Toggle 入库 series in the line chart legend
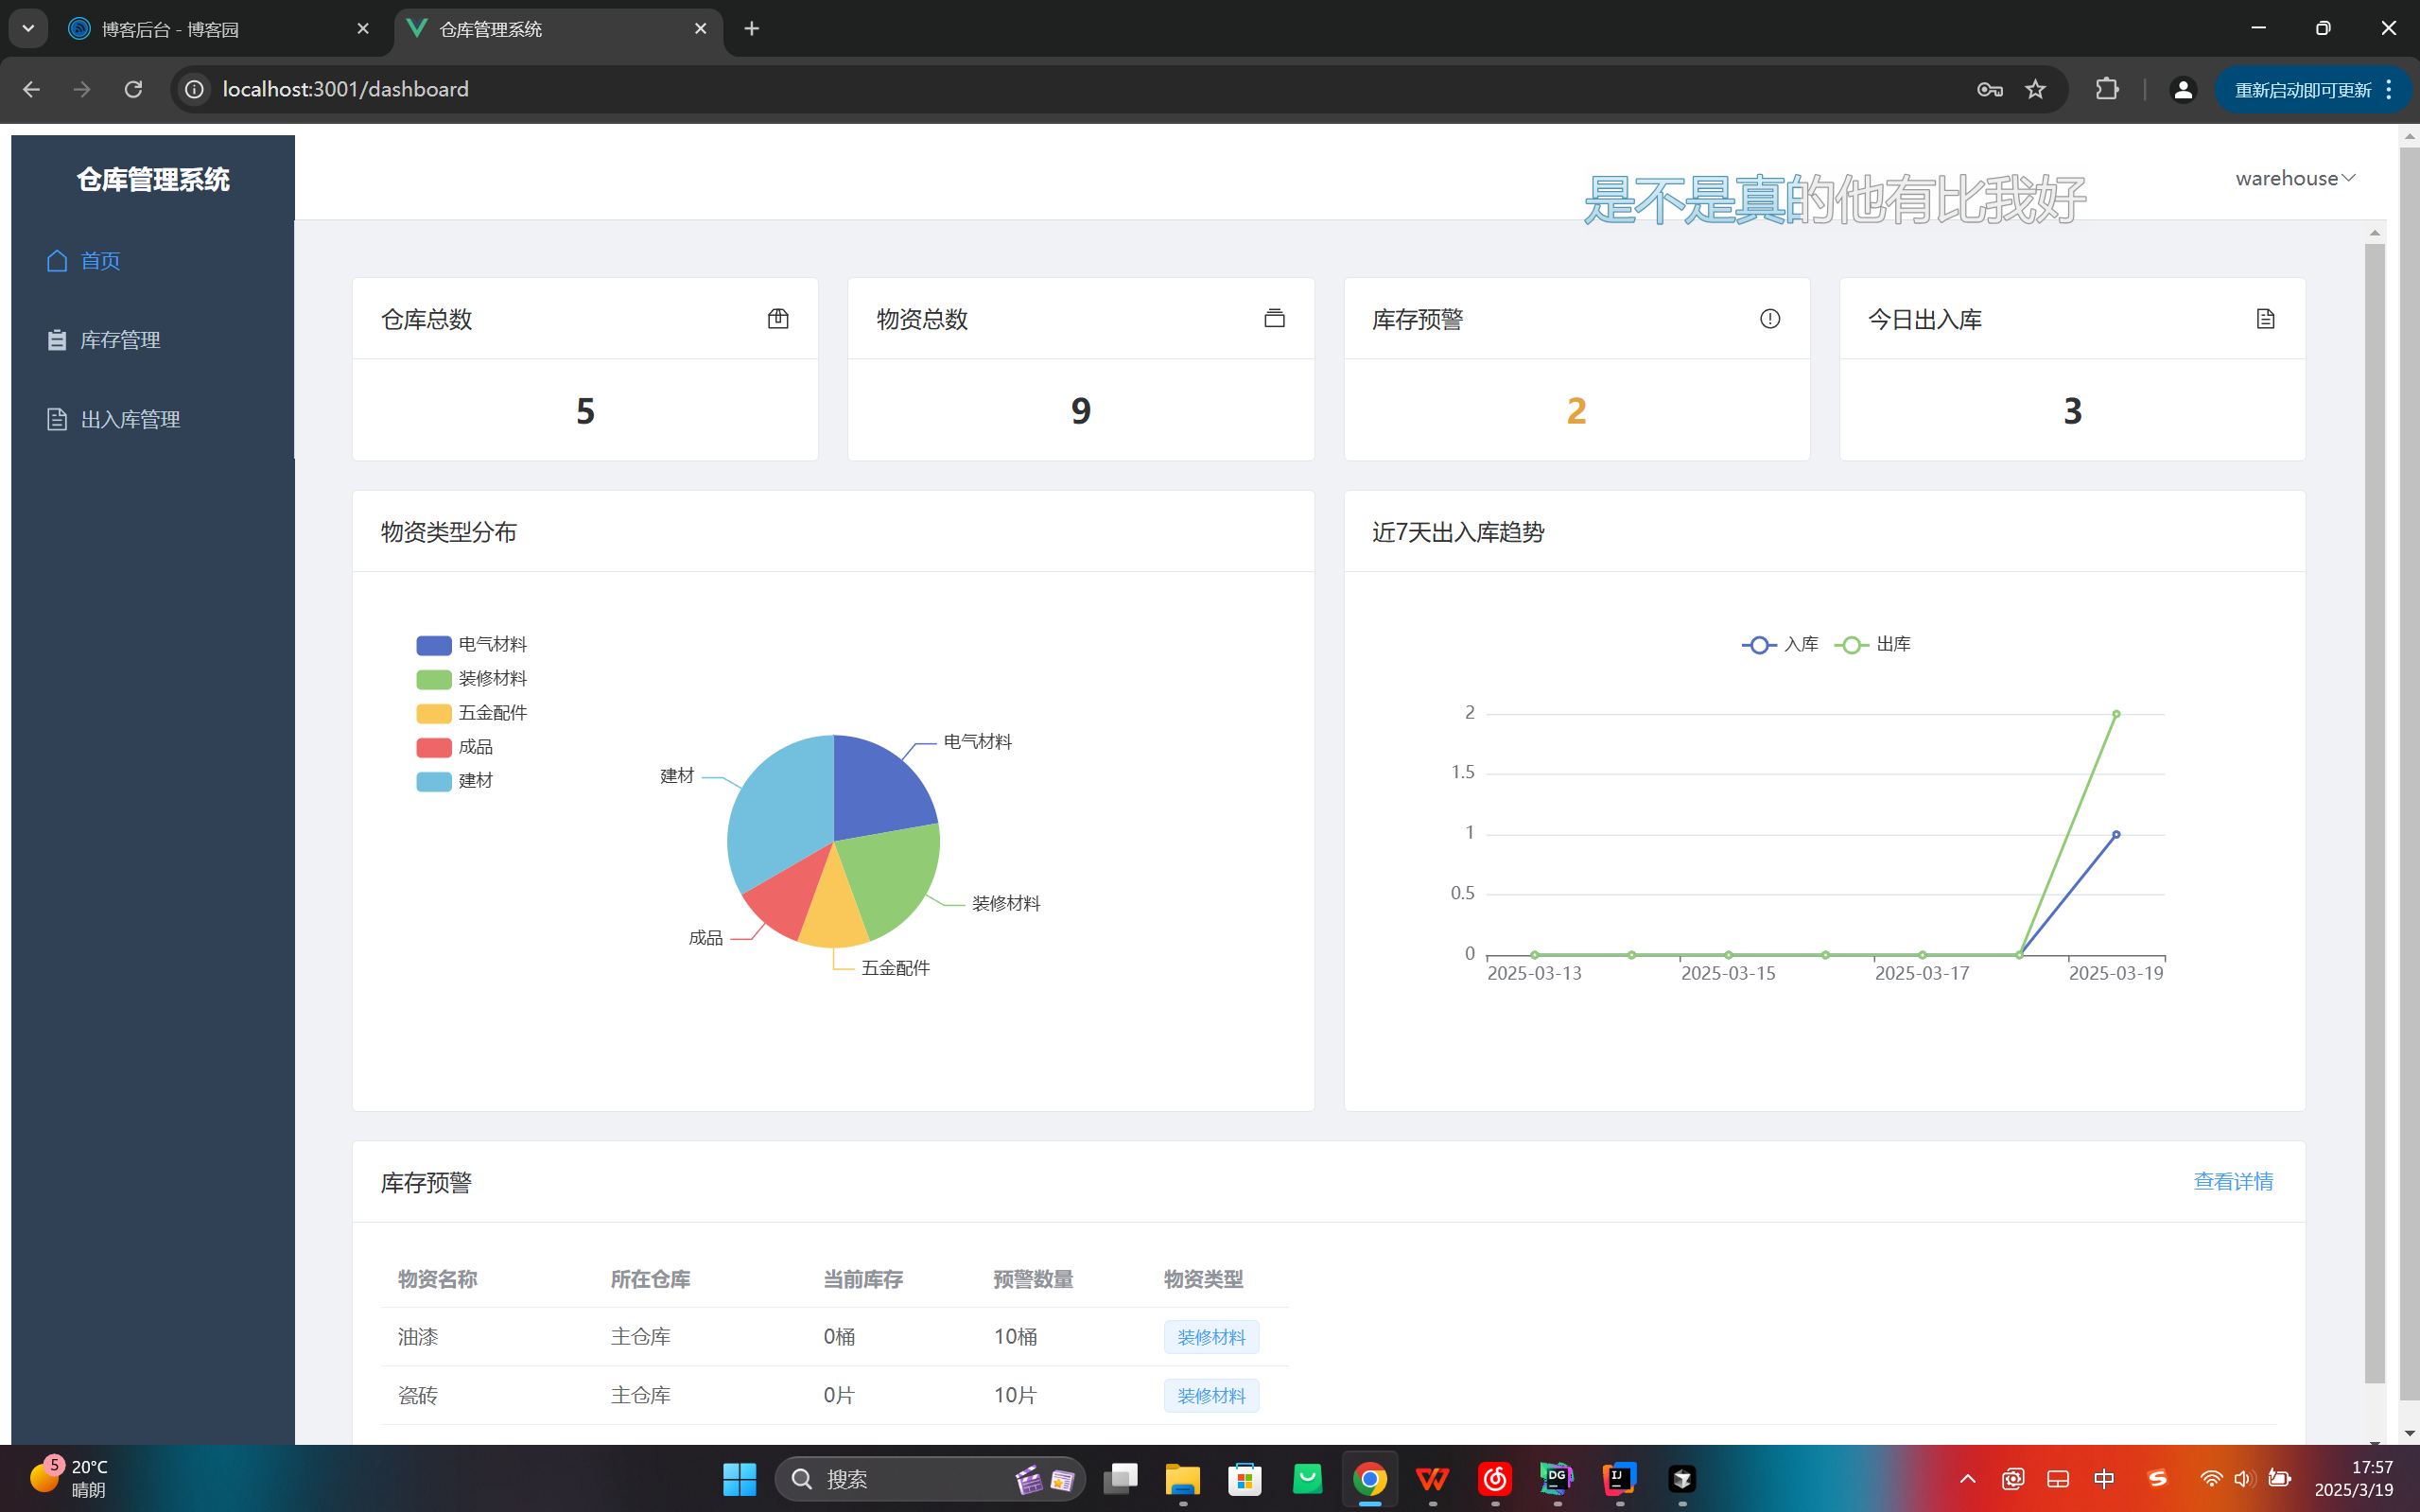This screenshot has width=2420, height=1512. (1780, 645)
